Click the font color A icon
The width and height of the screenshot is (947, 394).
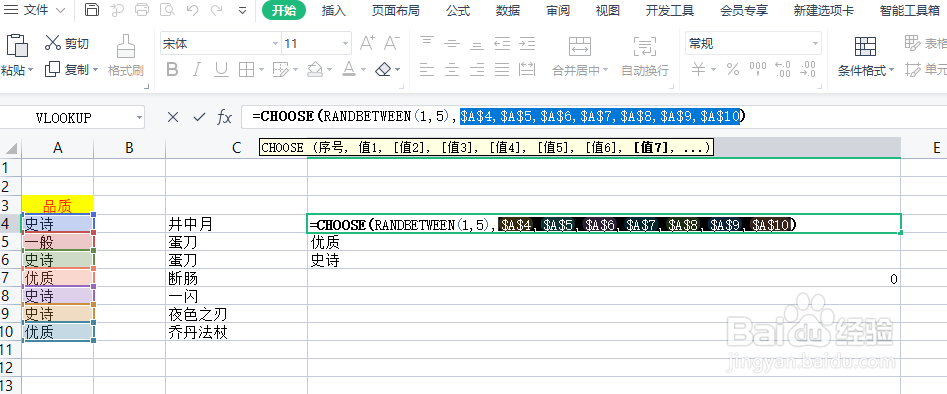coord(348,69)
